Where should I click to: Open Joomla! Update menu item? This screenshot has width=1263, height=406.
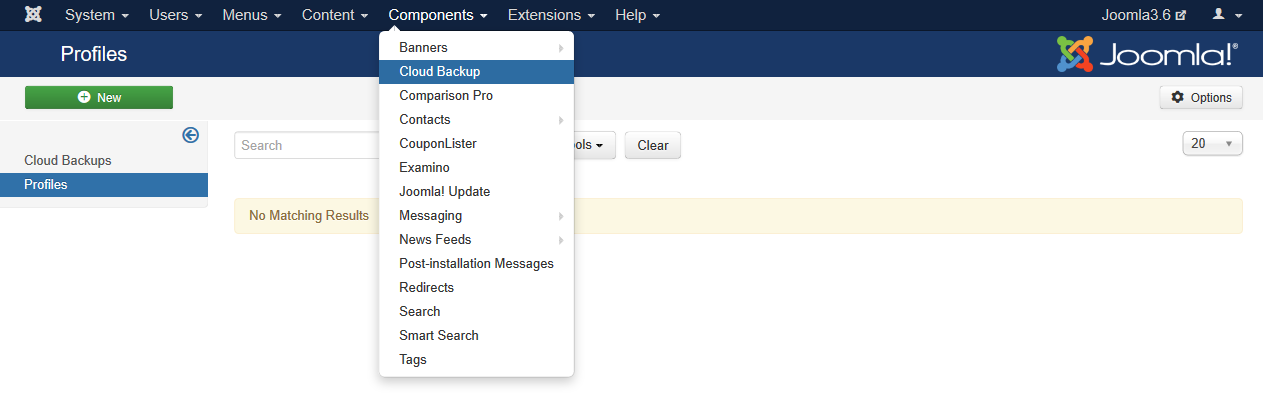444,192
